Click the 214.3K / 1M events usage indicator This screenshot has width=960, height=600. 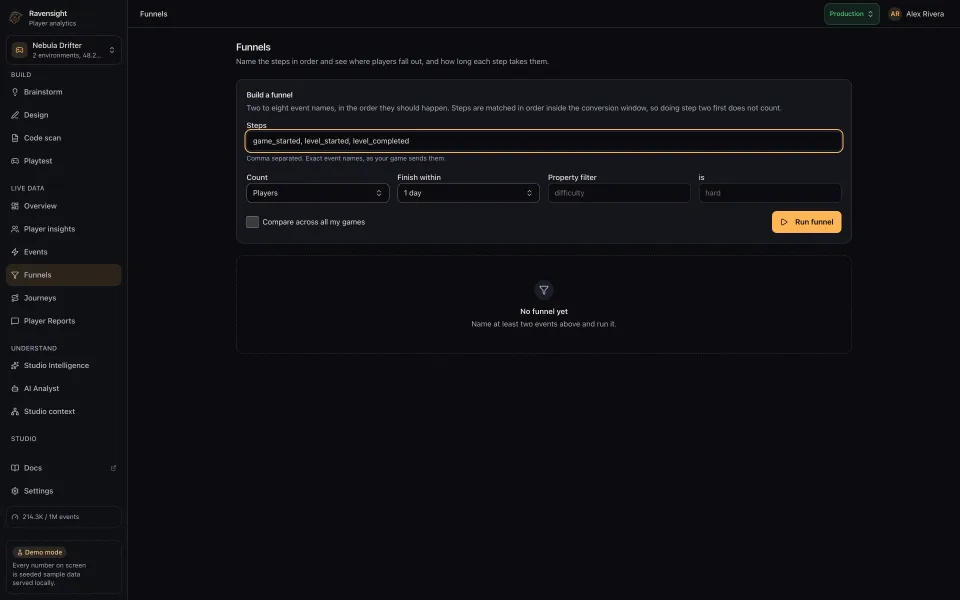64,517
